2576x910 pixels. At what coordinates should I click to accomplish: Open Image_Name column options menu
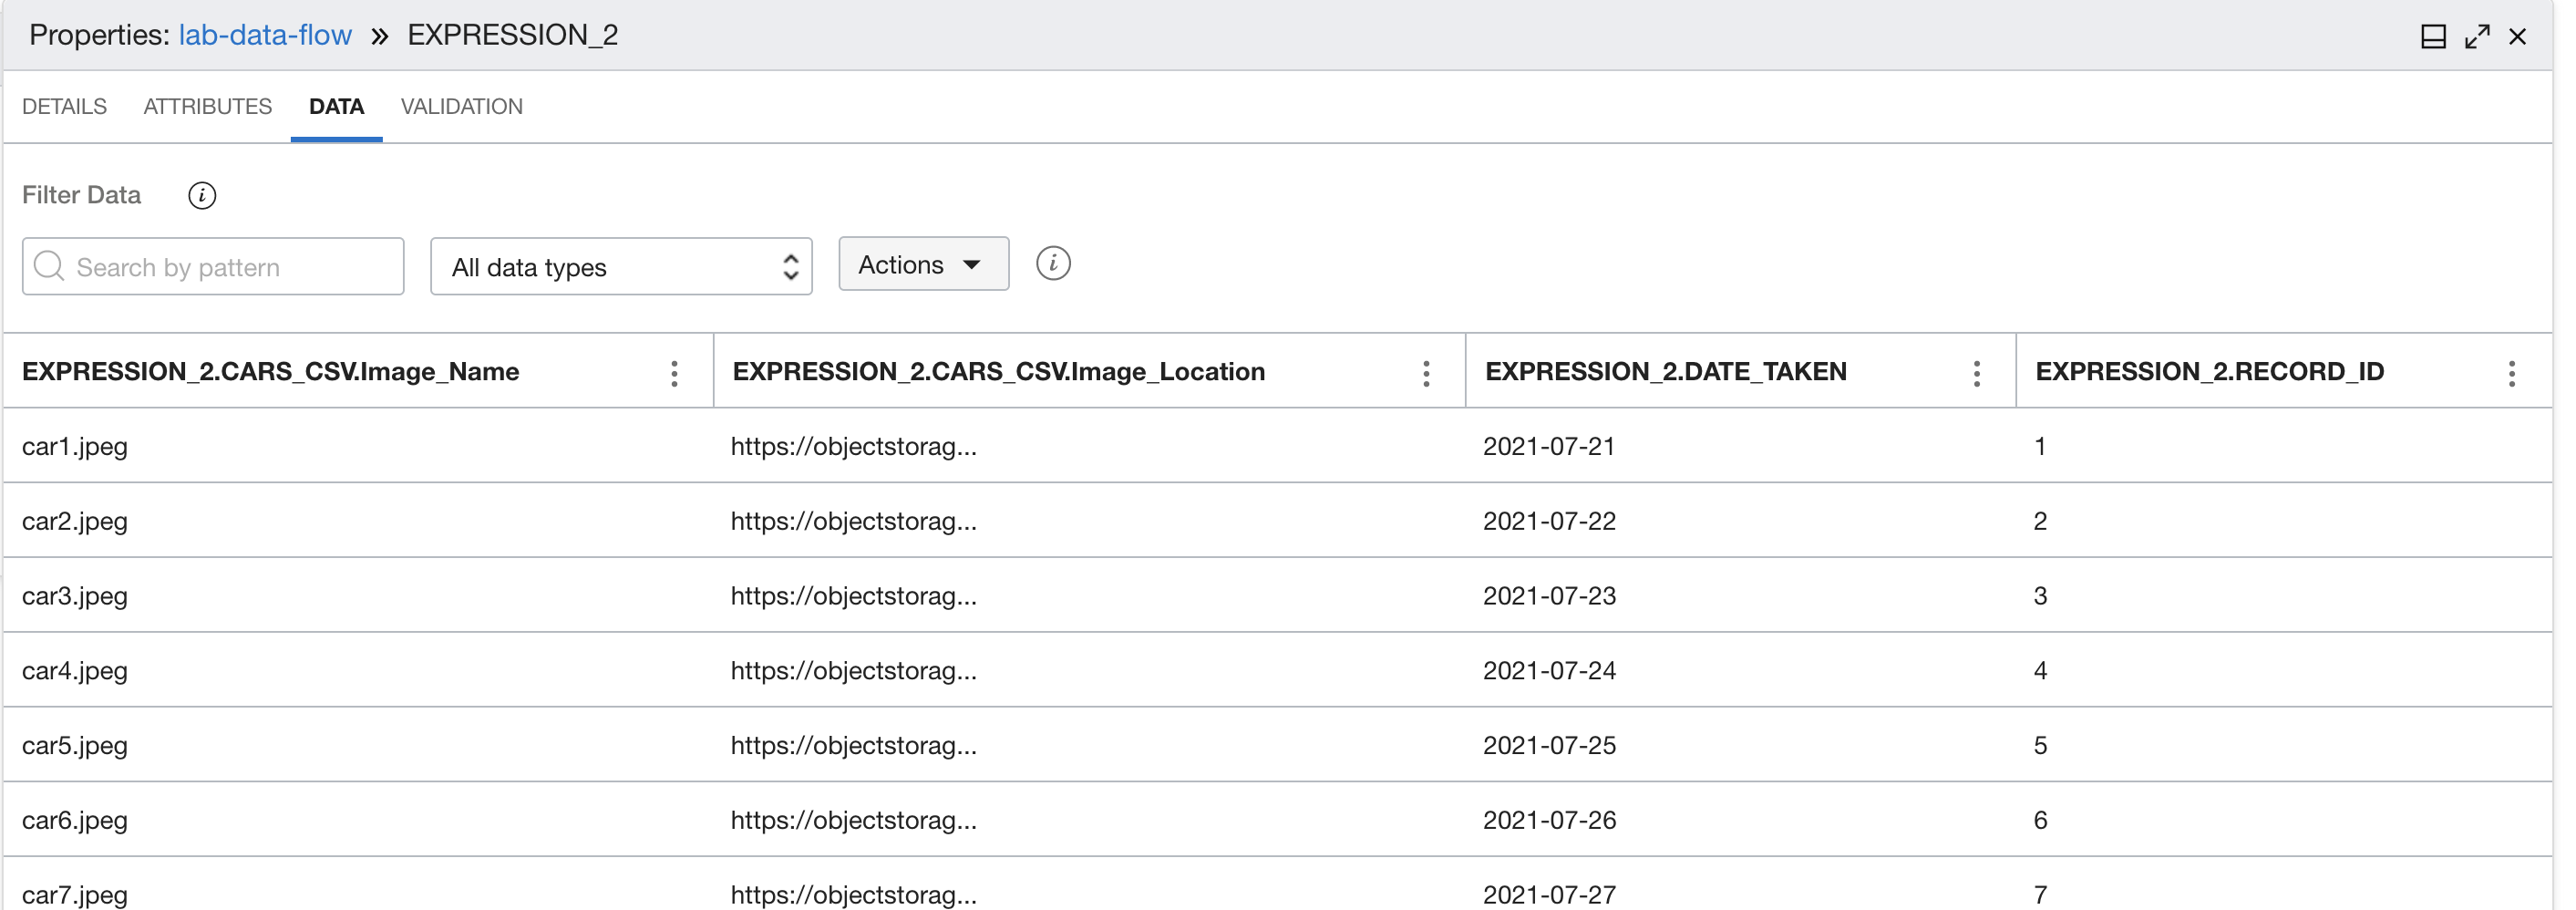[674, 373]
